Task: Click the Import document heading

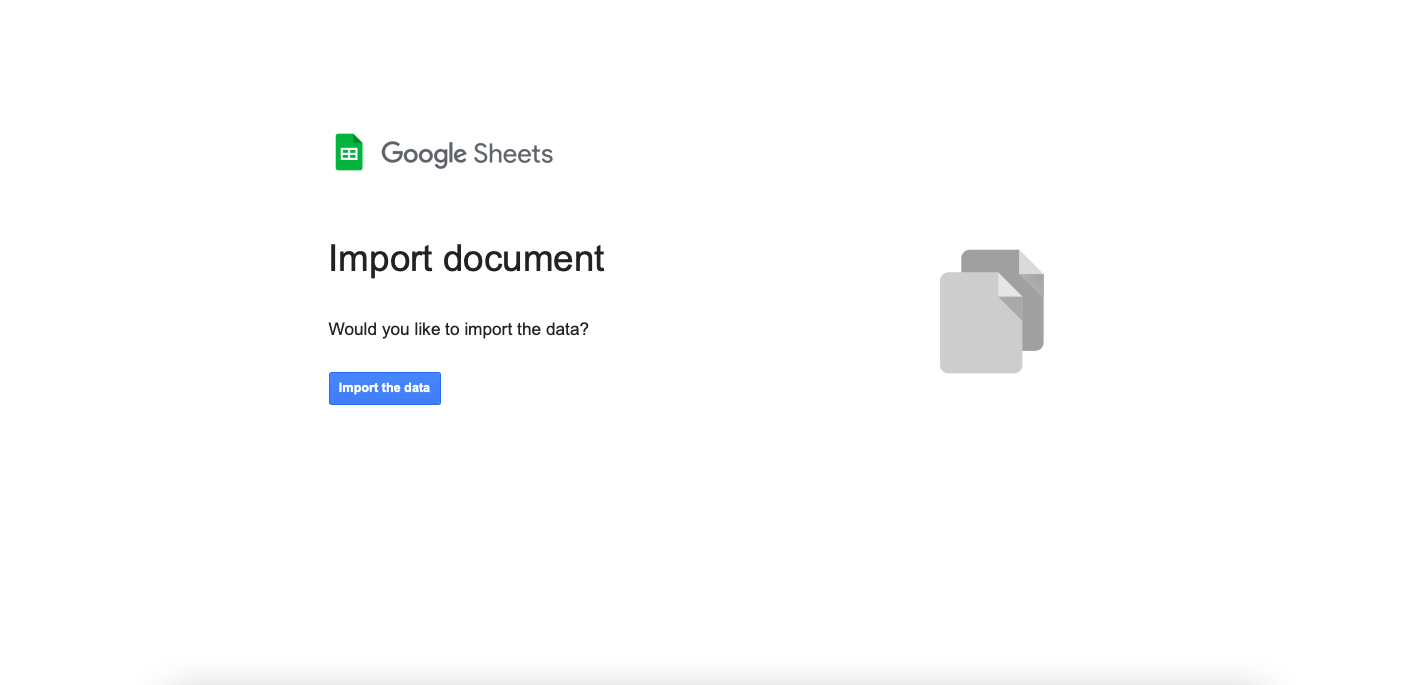Action: (x=466, y=258)
